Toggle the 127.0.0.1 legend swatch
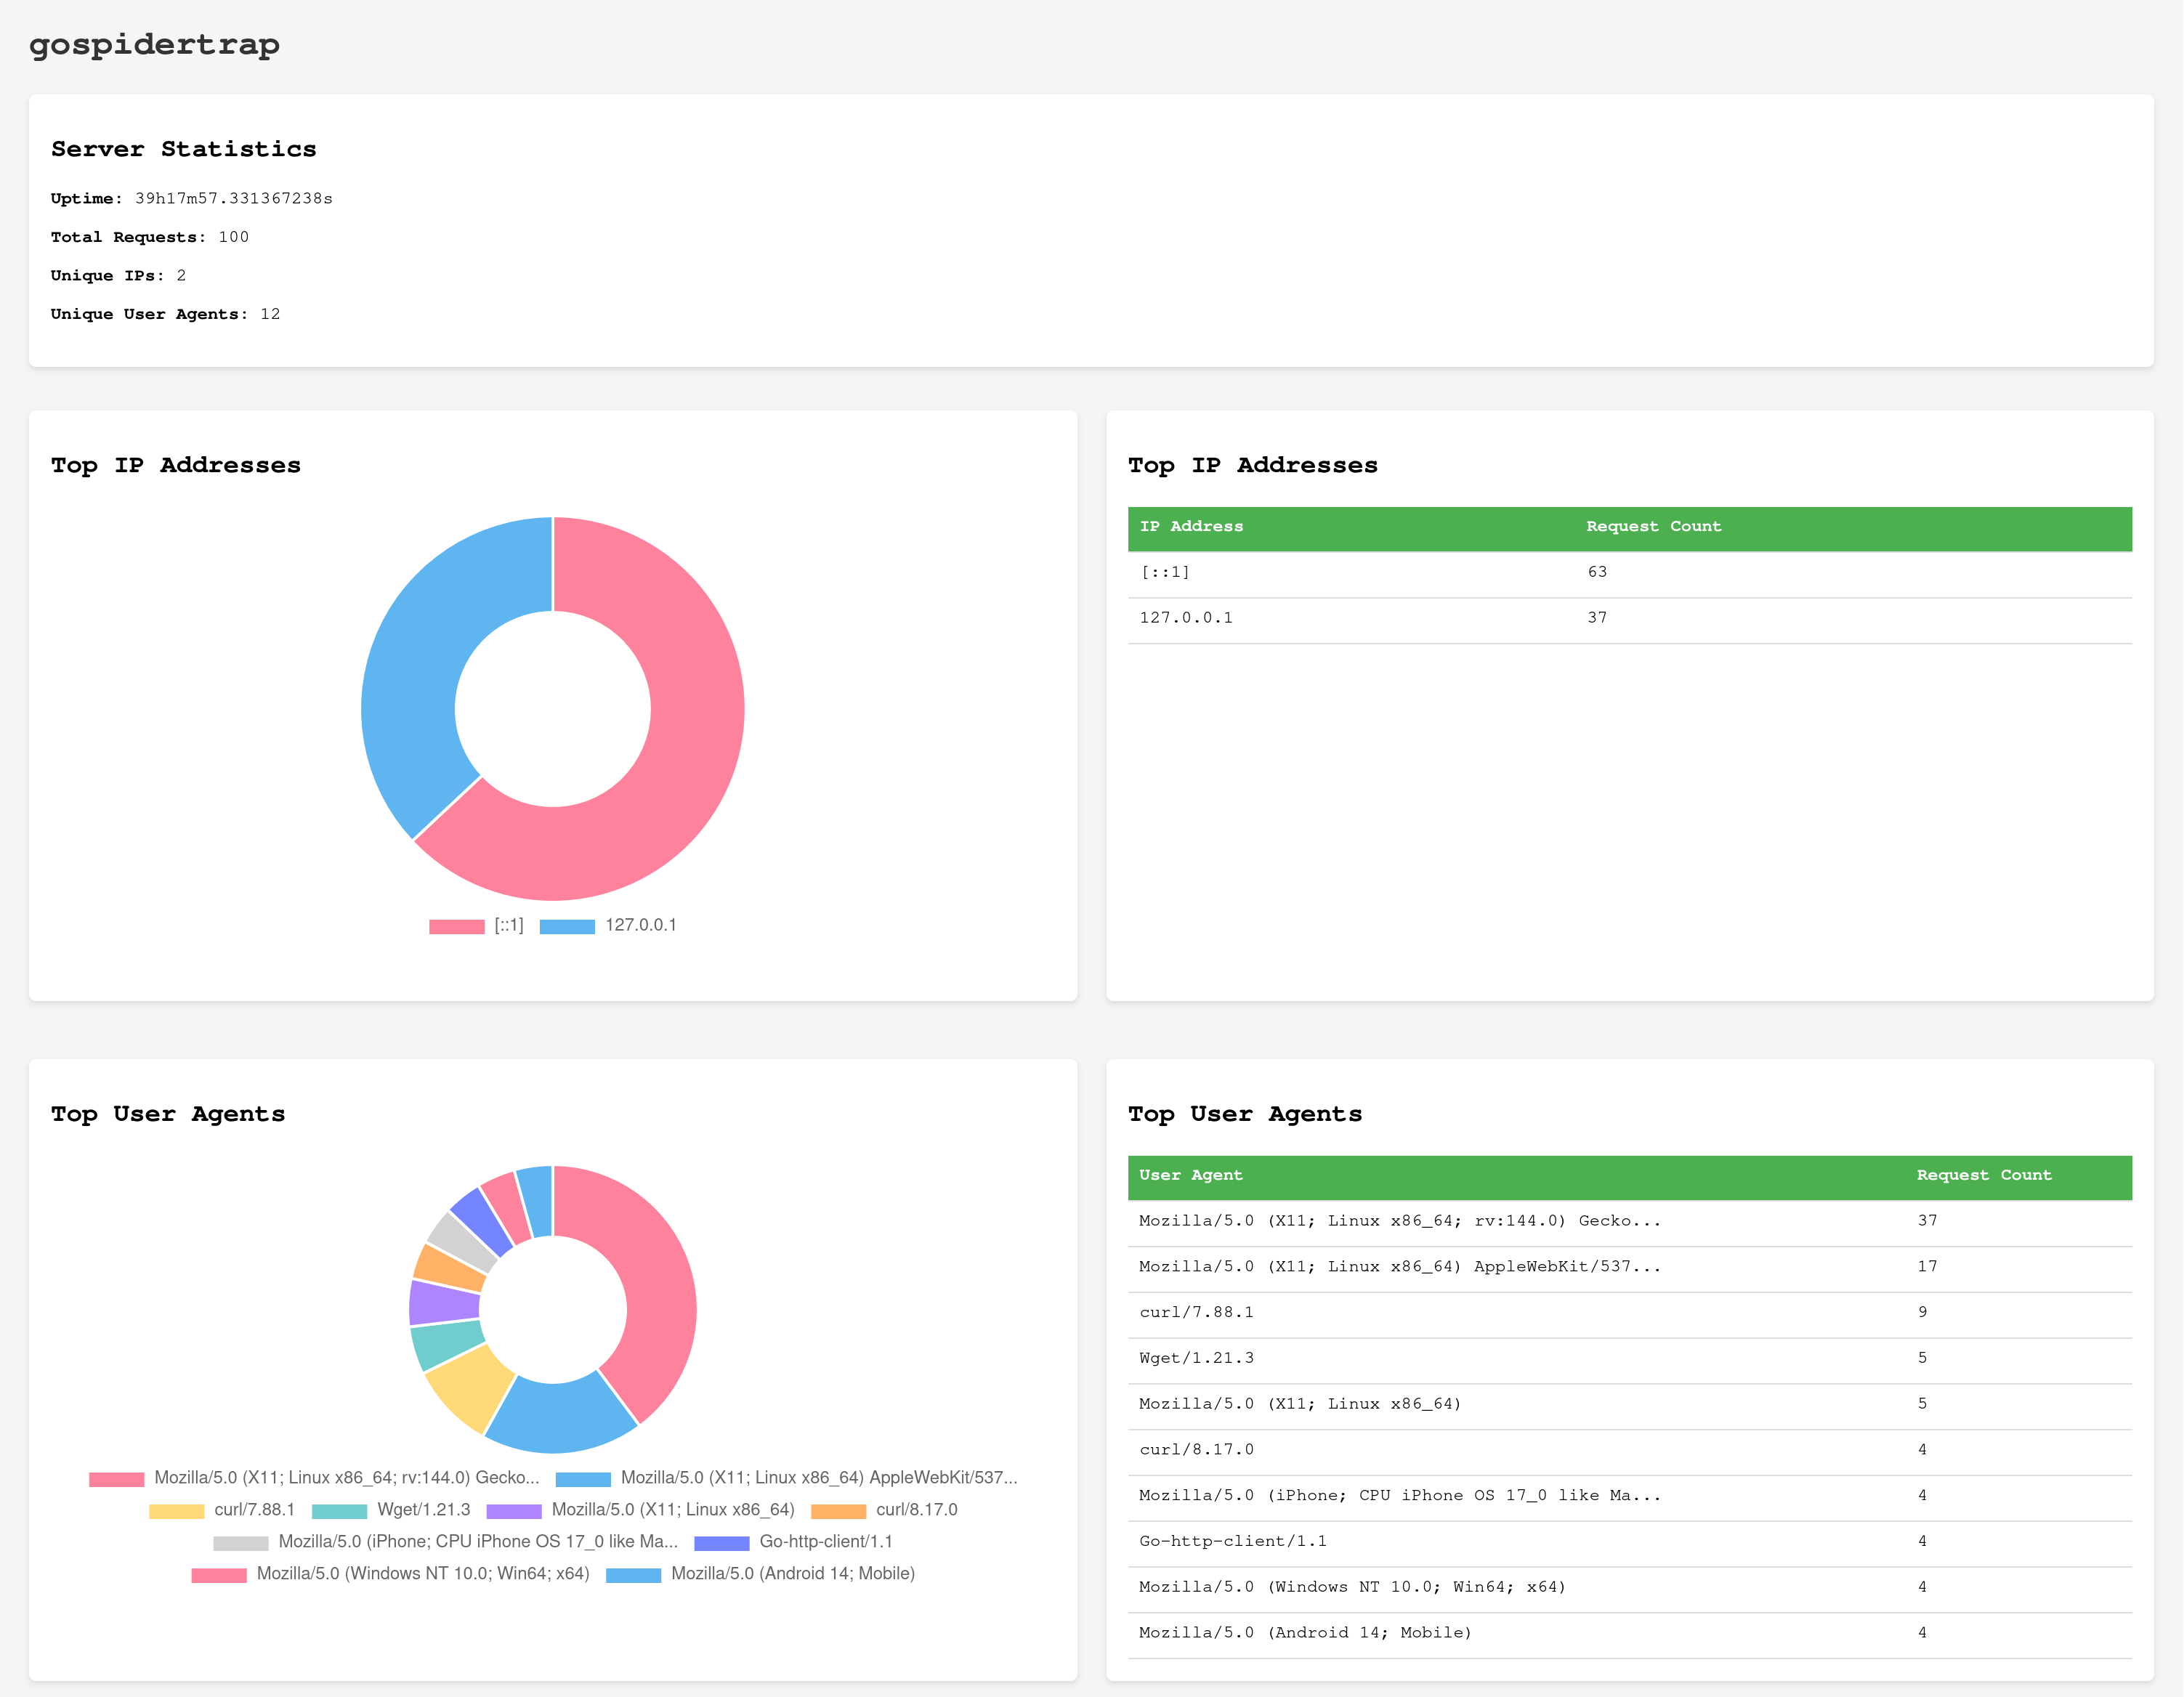Image resolution: width=2184 pixels, height=1697 pixels. 567,926
